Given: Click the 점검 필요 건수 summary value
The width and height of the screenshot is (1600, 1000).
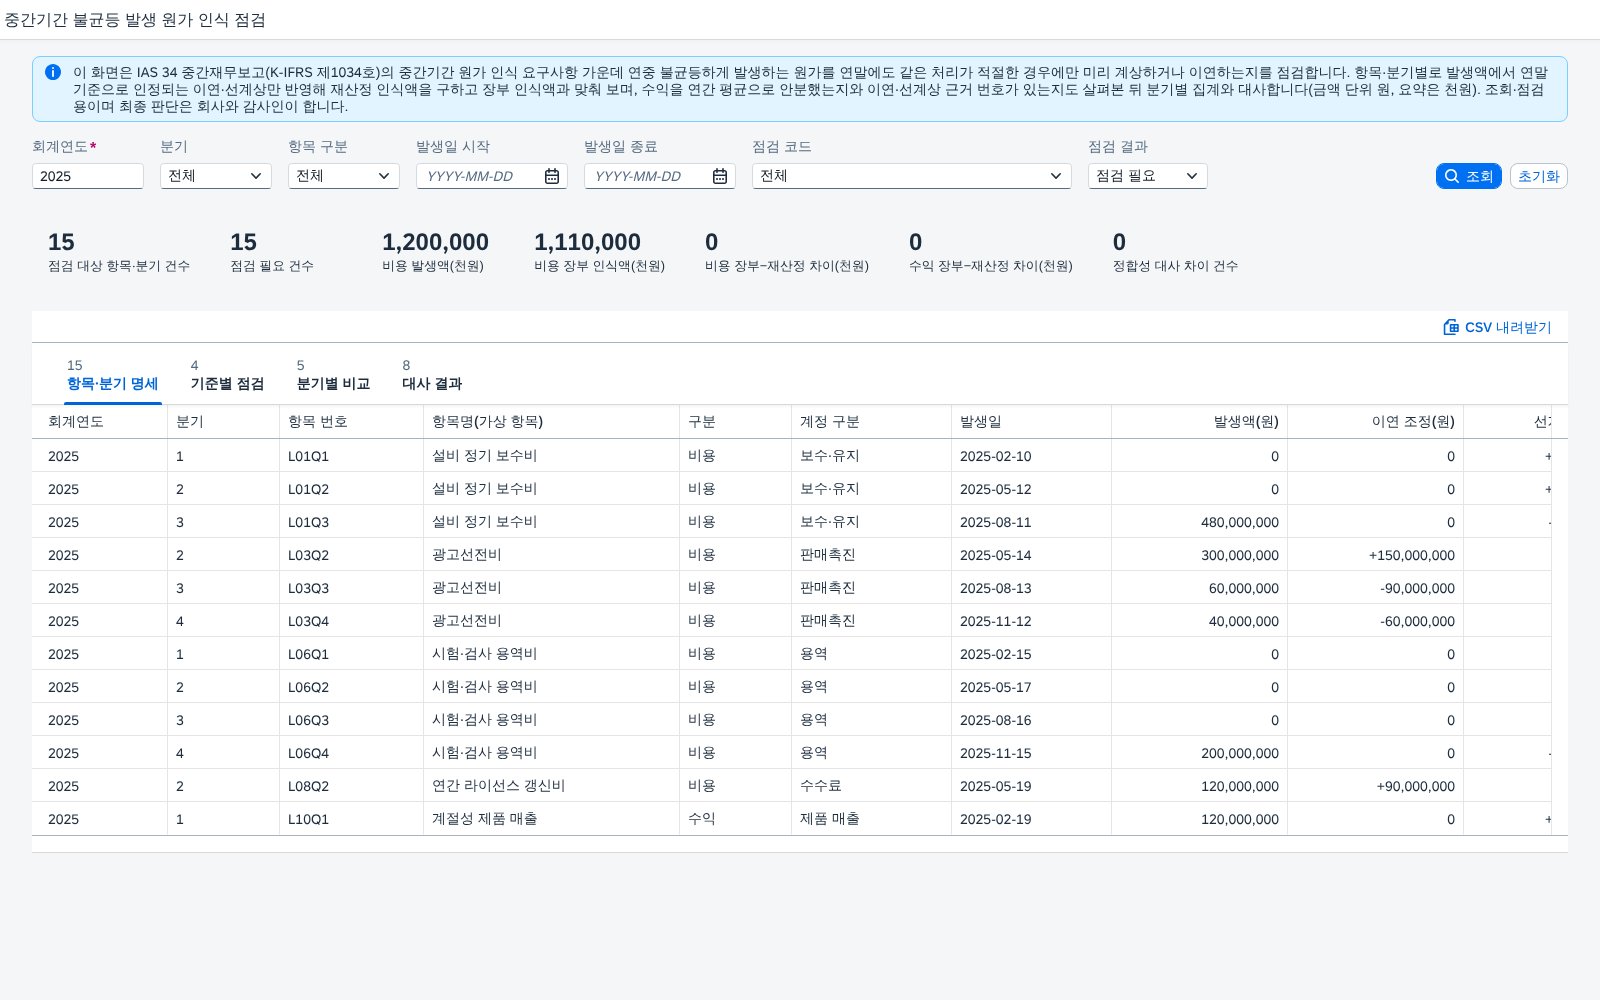Looking at the screenshot, I should tap(243, 242).
